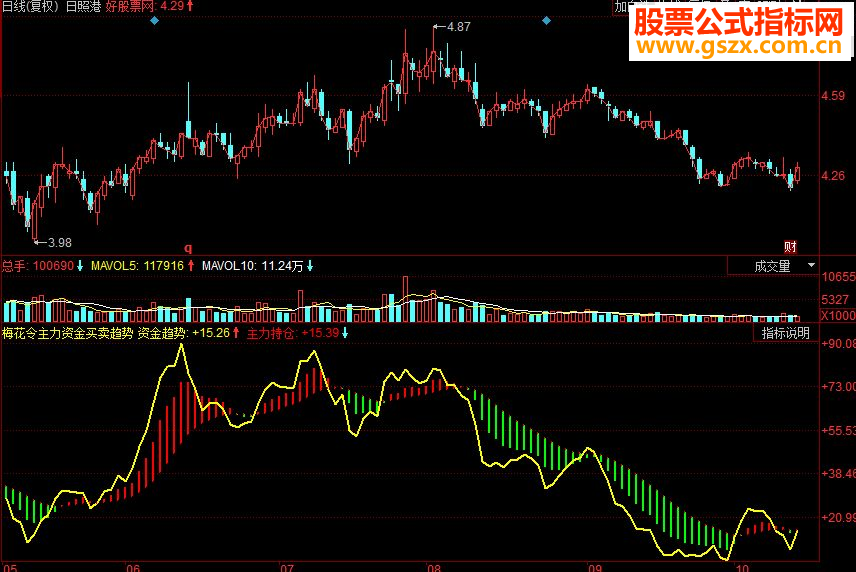The width and height of the screenshot is (856, 572).
Task: Click the 4.59 price axis label
Action: [833, 96]
